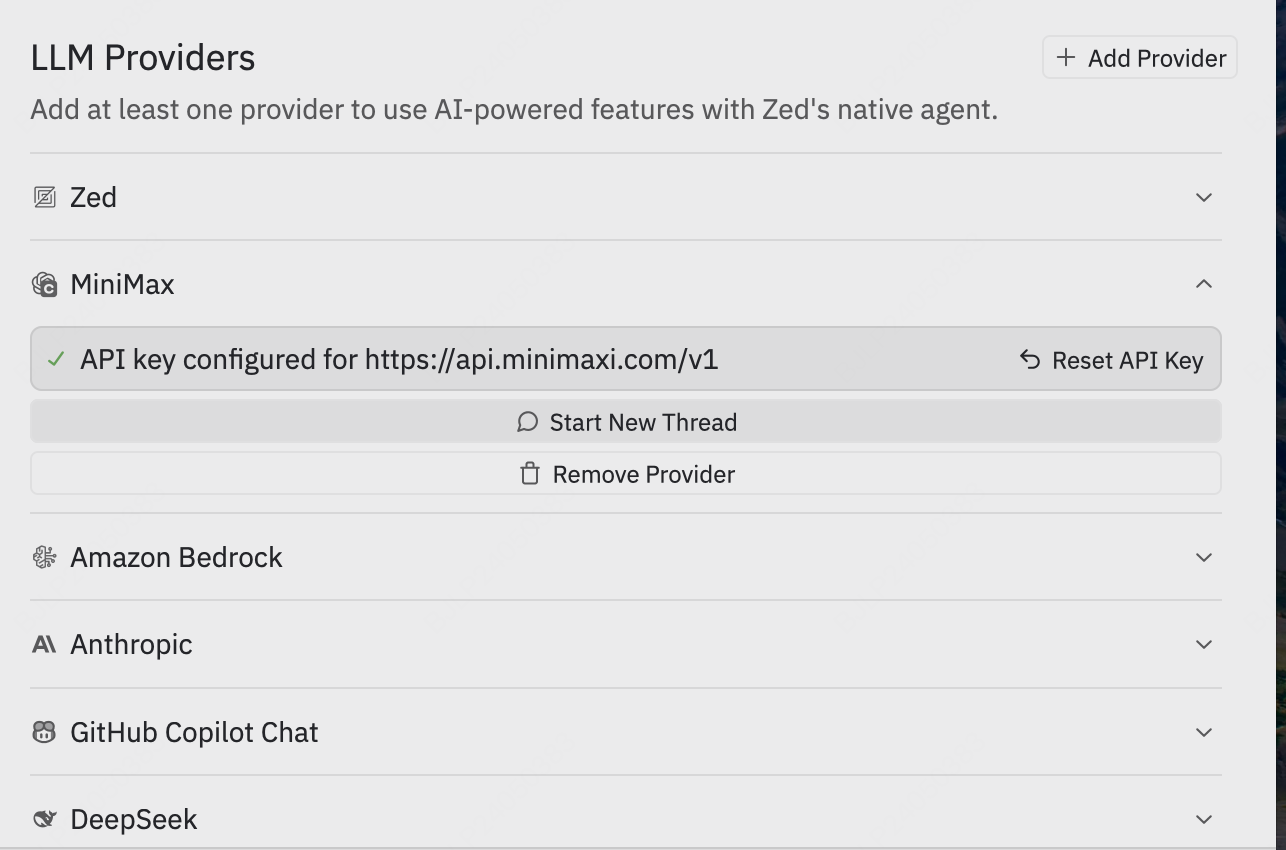Click the MiniMax provider logo icon

click(44, 285)
